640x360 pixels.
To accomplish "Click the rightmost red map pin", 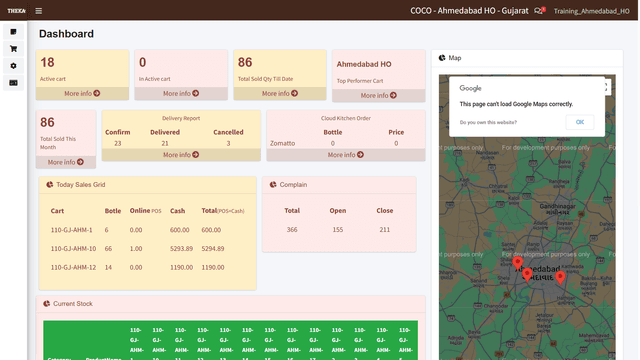I will (x=560, y=277).
